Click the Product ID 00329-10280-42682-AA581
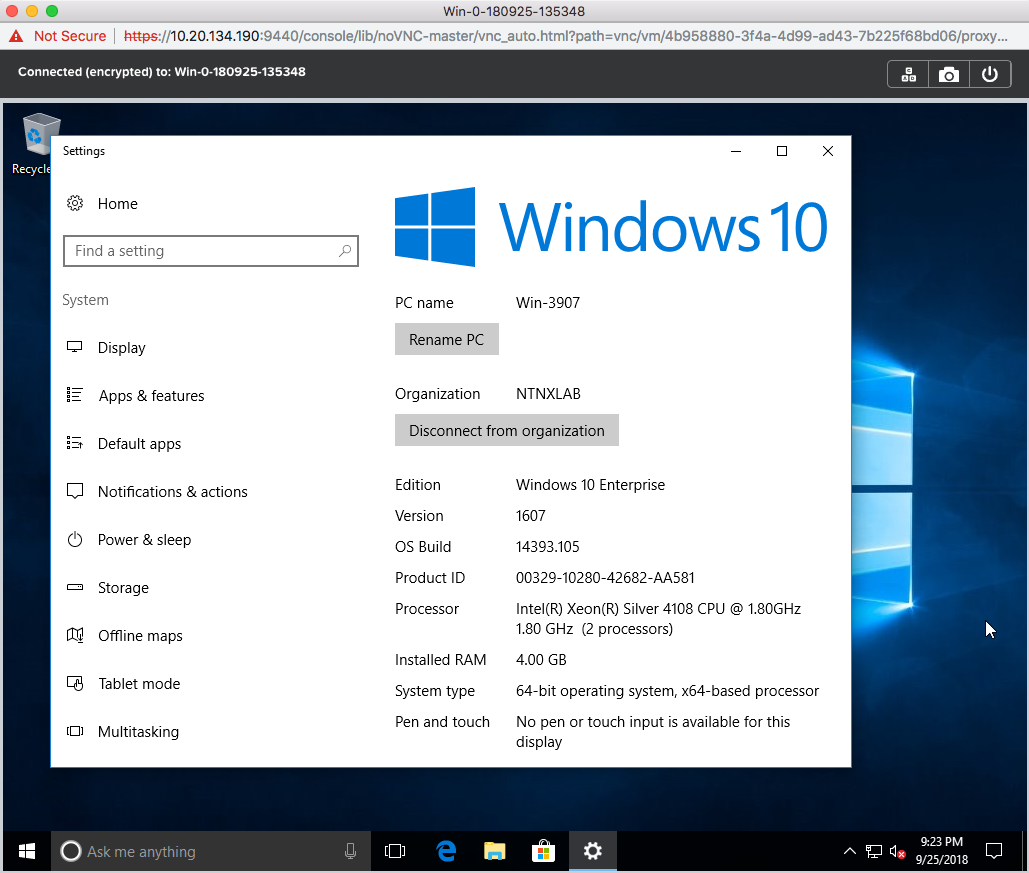The height and width of the screenshot is (873, 1029). (605, 578)
